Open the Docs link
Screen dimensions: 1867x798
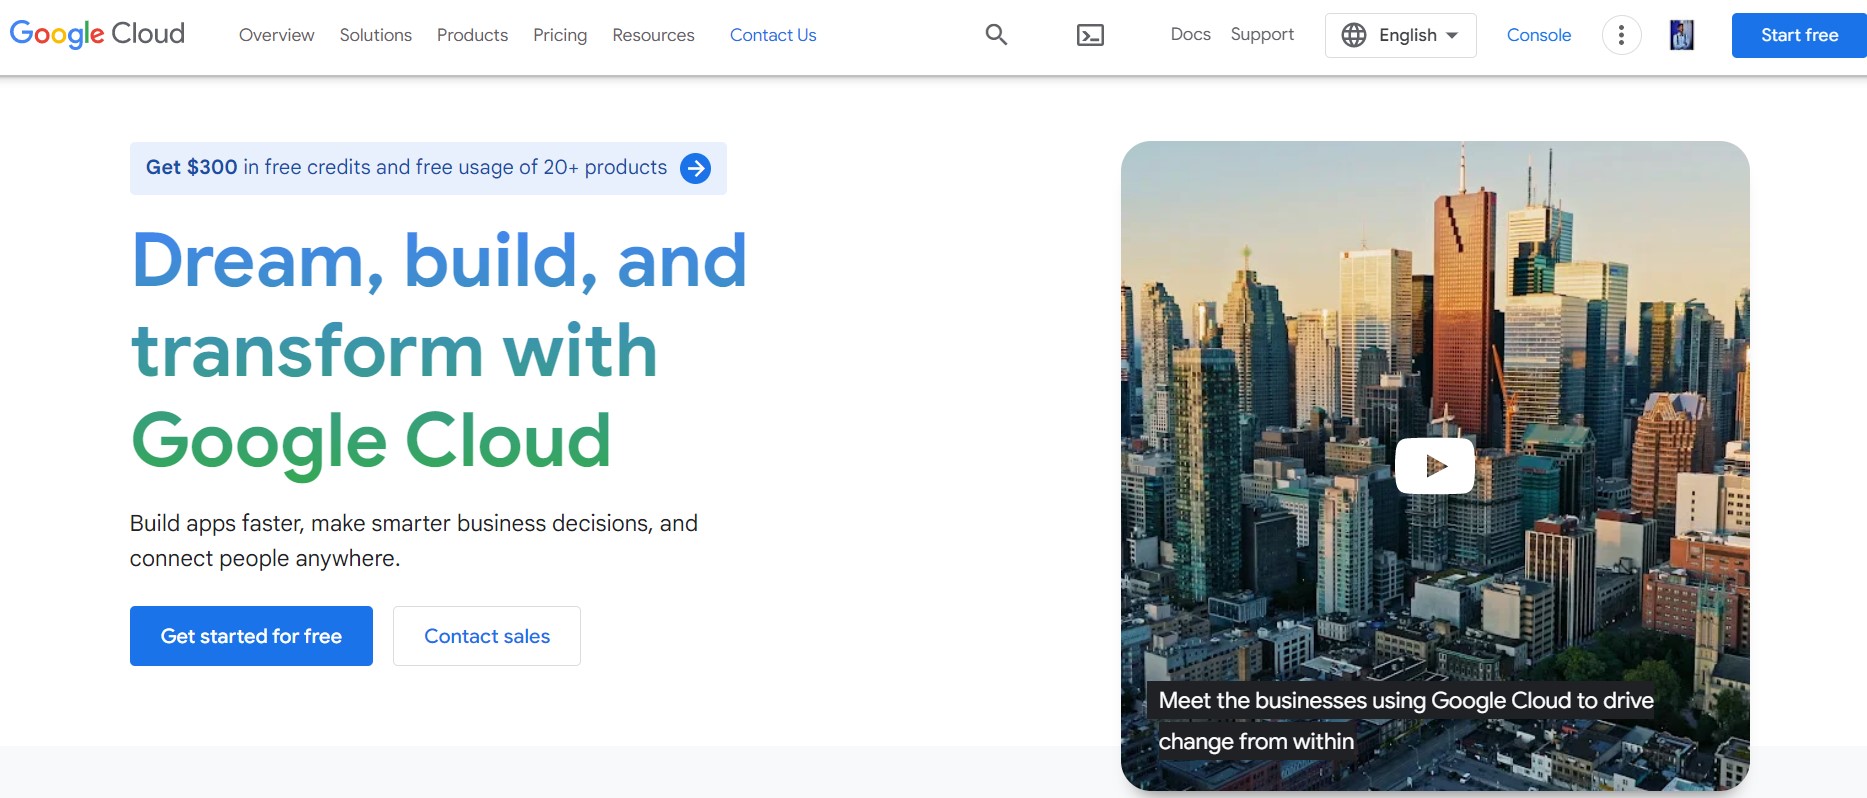coord(1190,34)
